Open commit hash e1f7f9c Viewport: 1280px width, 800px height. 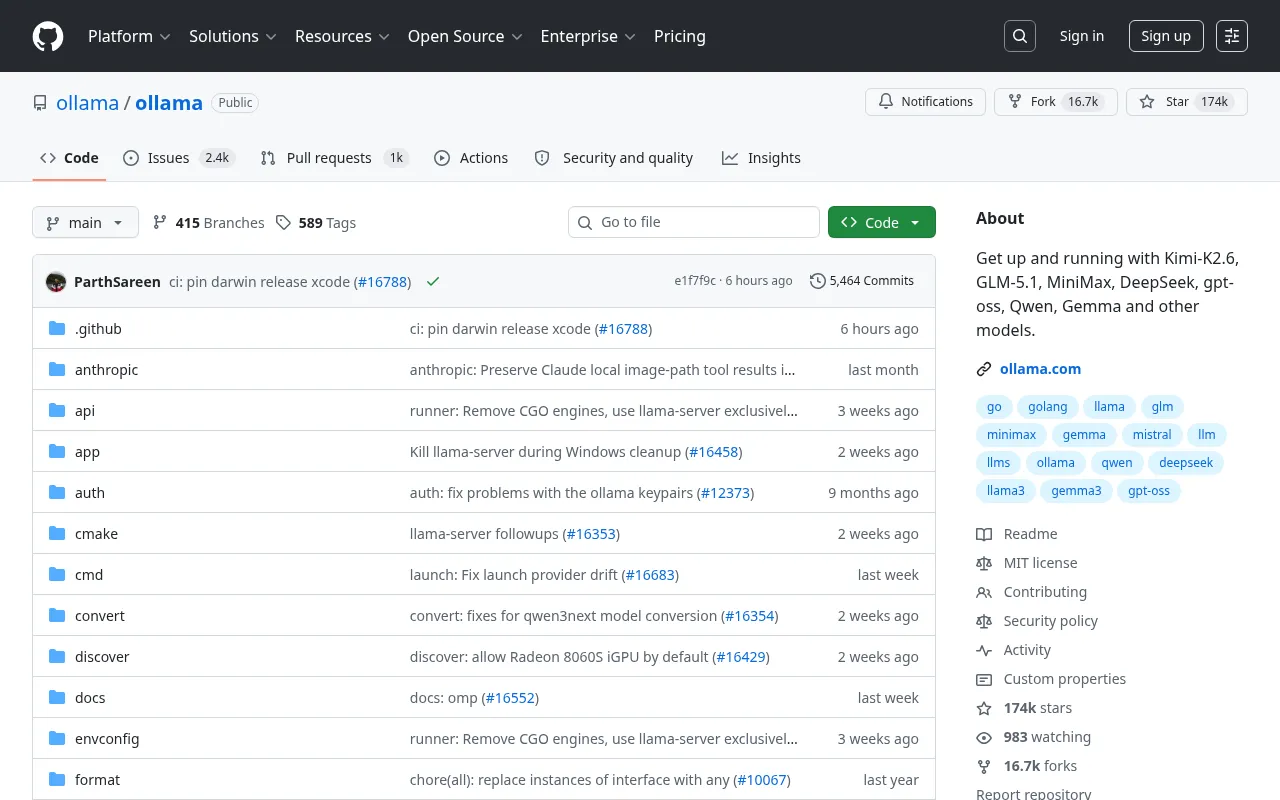coord(695,281)
